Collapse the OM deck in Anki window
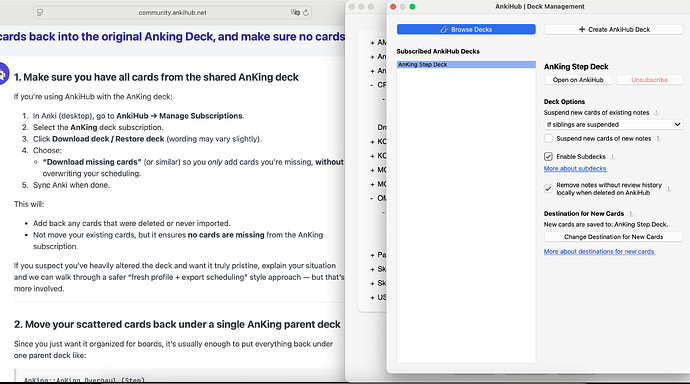This screenshot has width=690, height=384. [x=372, y=198]
